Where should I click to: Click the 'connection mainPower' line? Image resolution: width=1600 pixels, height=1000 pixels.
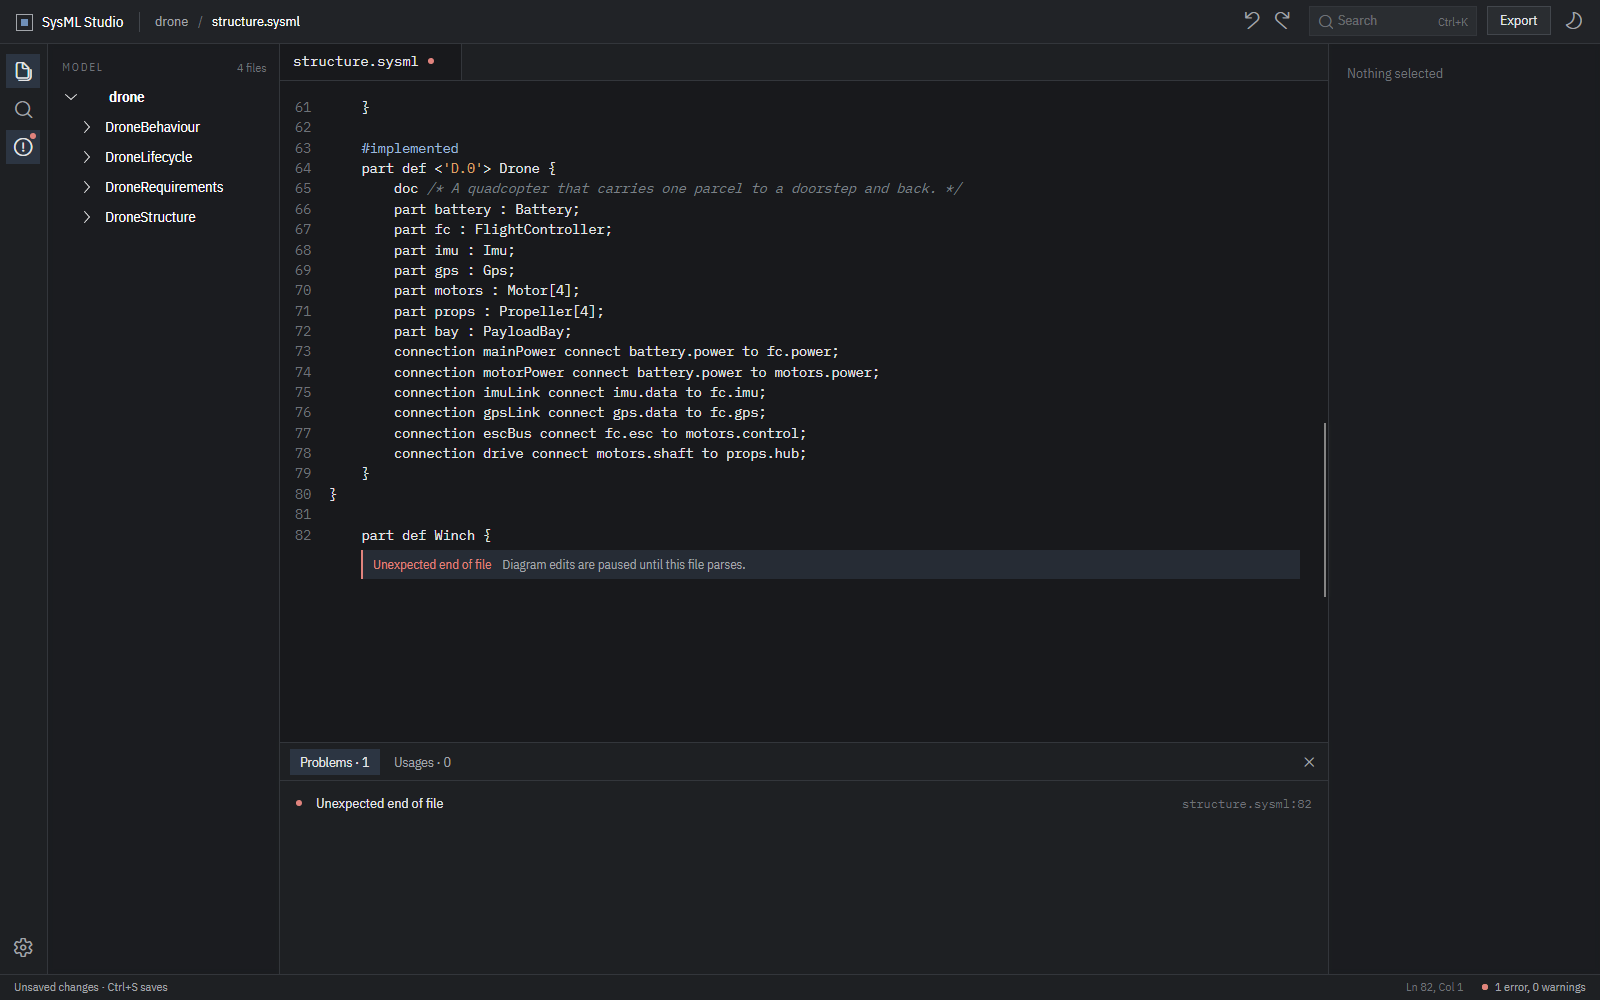click(616, 351)
